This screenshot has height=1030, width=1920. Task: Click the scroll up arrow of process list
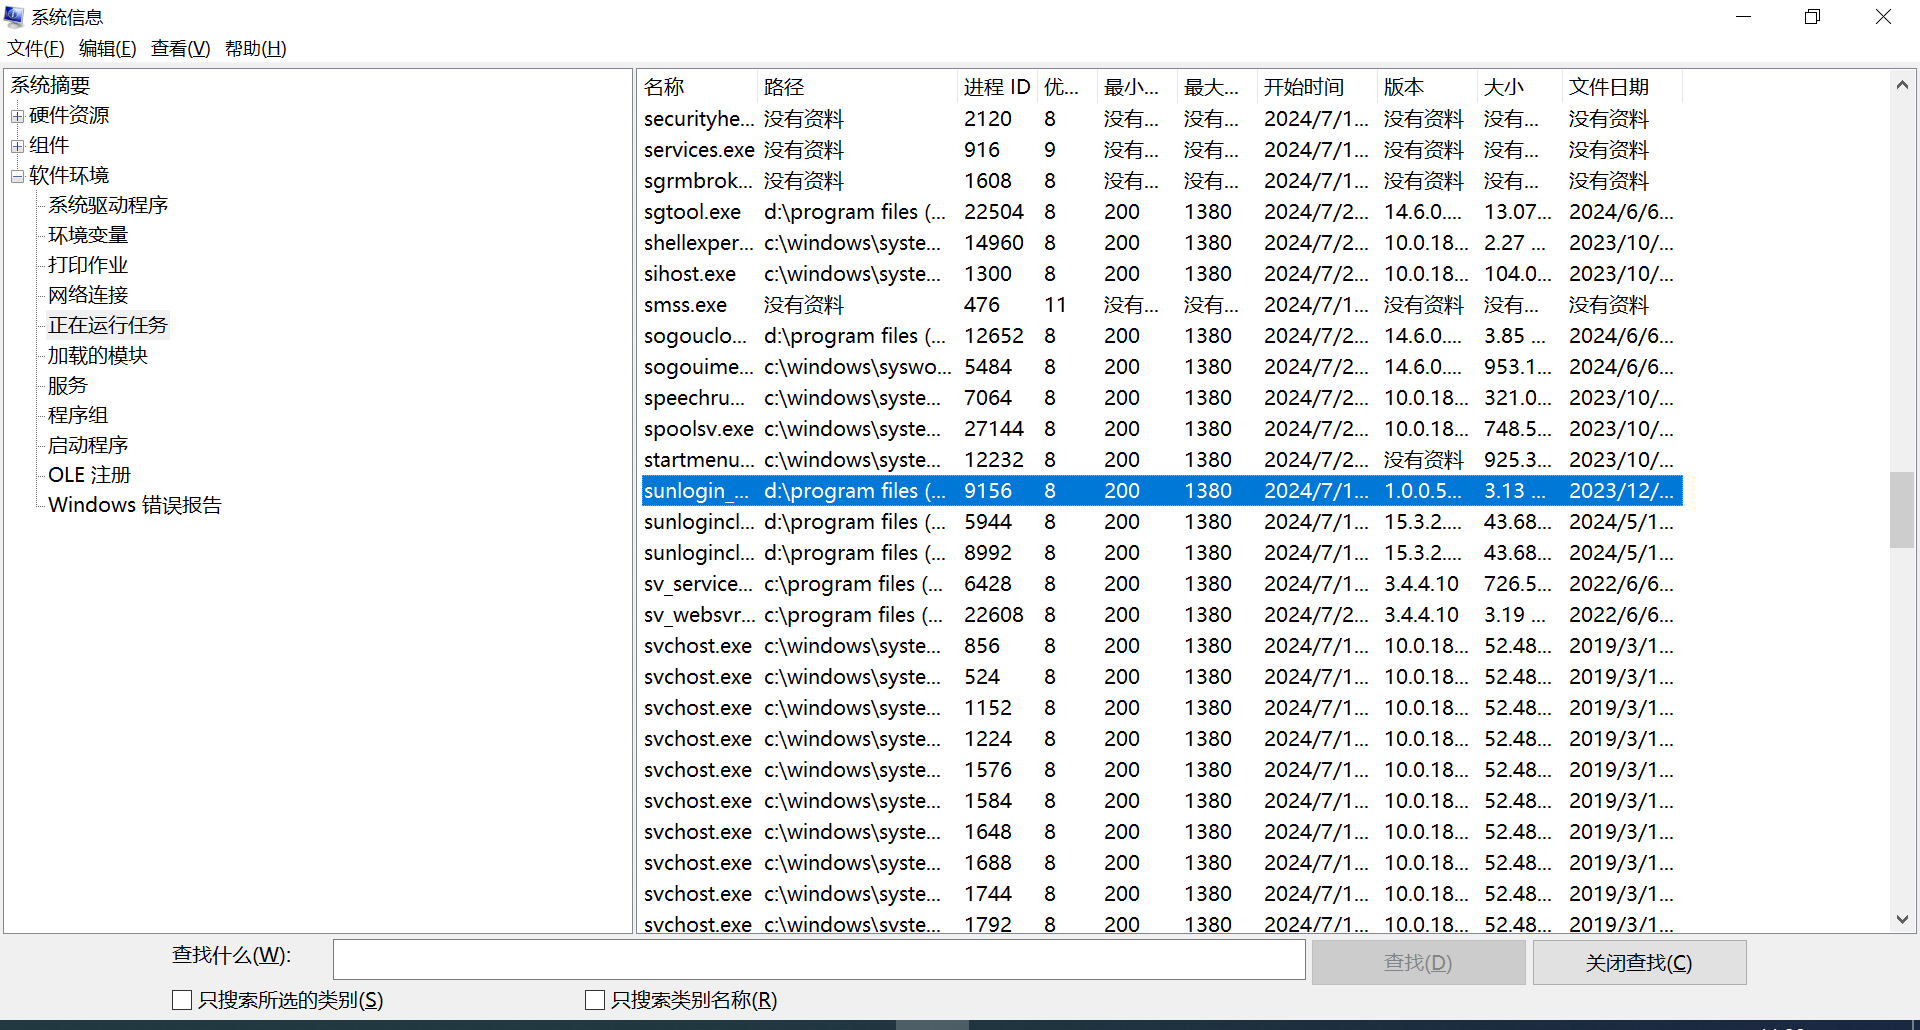click(1902, 86)
